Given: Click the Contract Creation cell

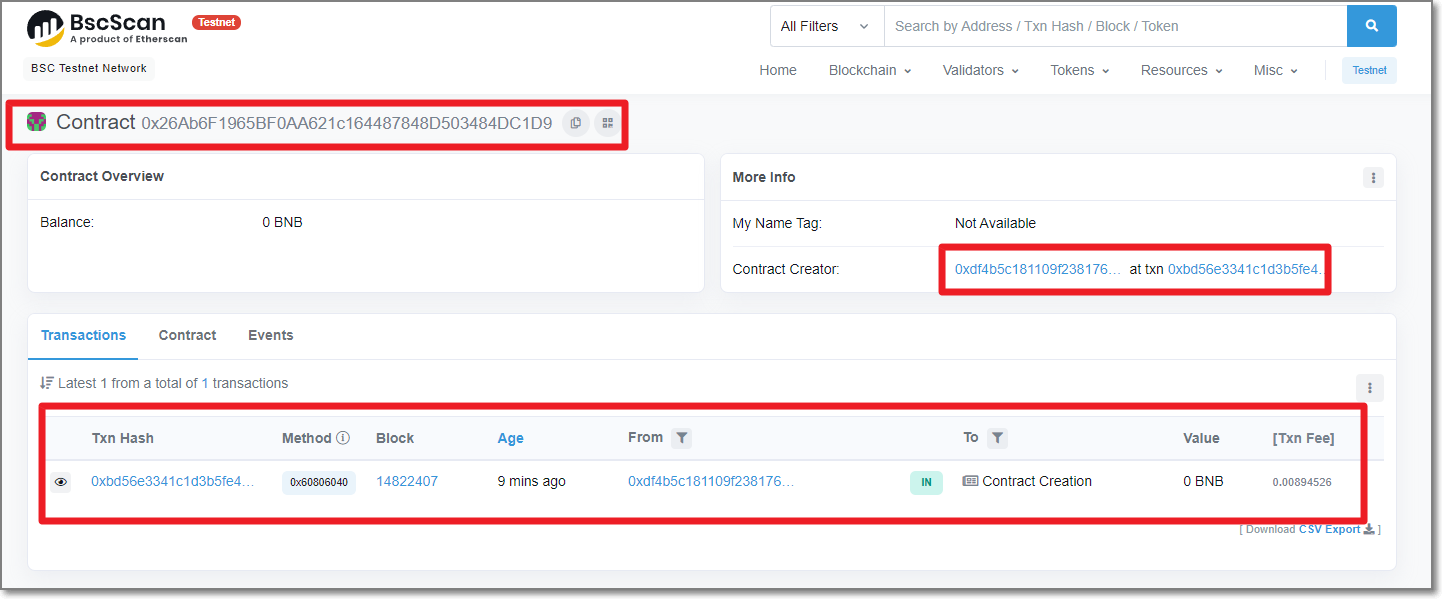Looking at the screenshot, I should [x=1027, y=482].
